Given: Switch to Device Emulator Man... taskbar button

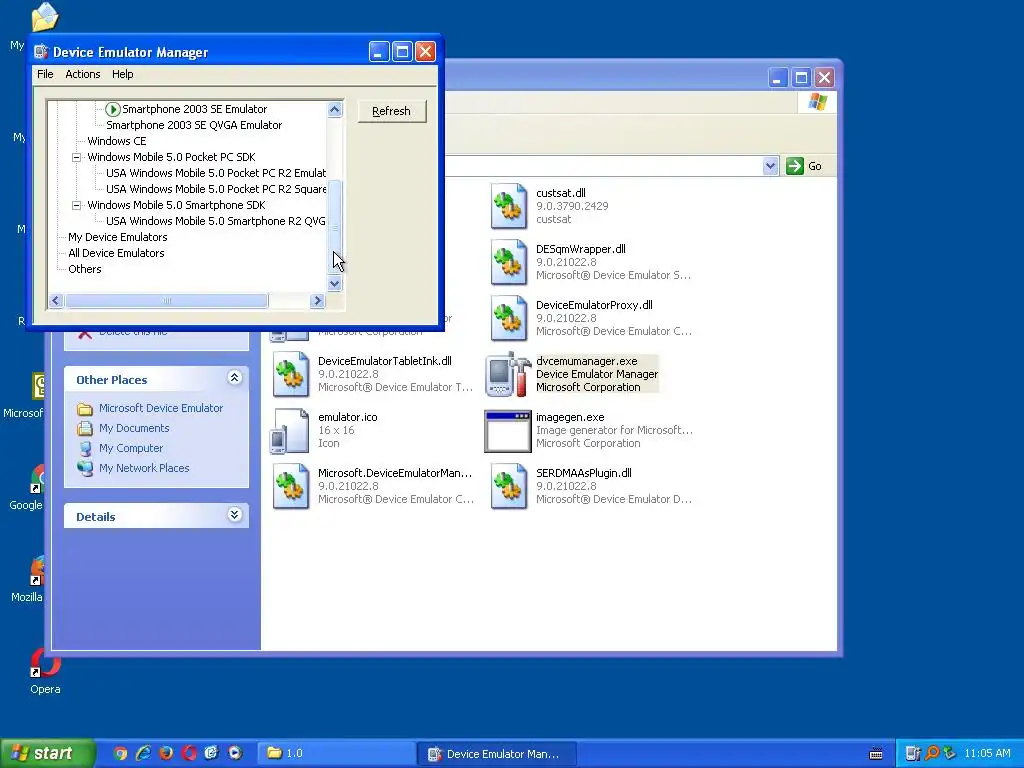Looking at the screenshot, I should tap(496, 754).
